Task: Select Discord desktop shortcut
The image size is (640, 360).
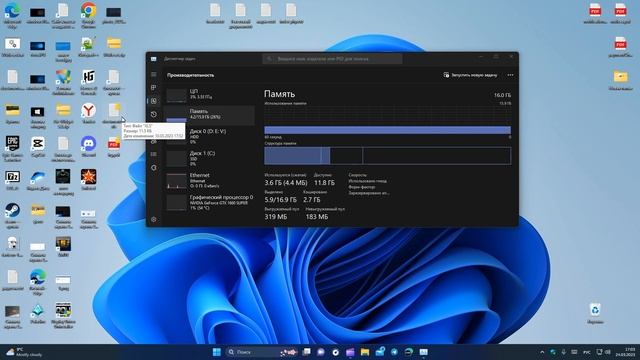Action: pyautogui.click(x=89, y=147)
